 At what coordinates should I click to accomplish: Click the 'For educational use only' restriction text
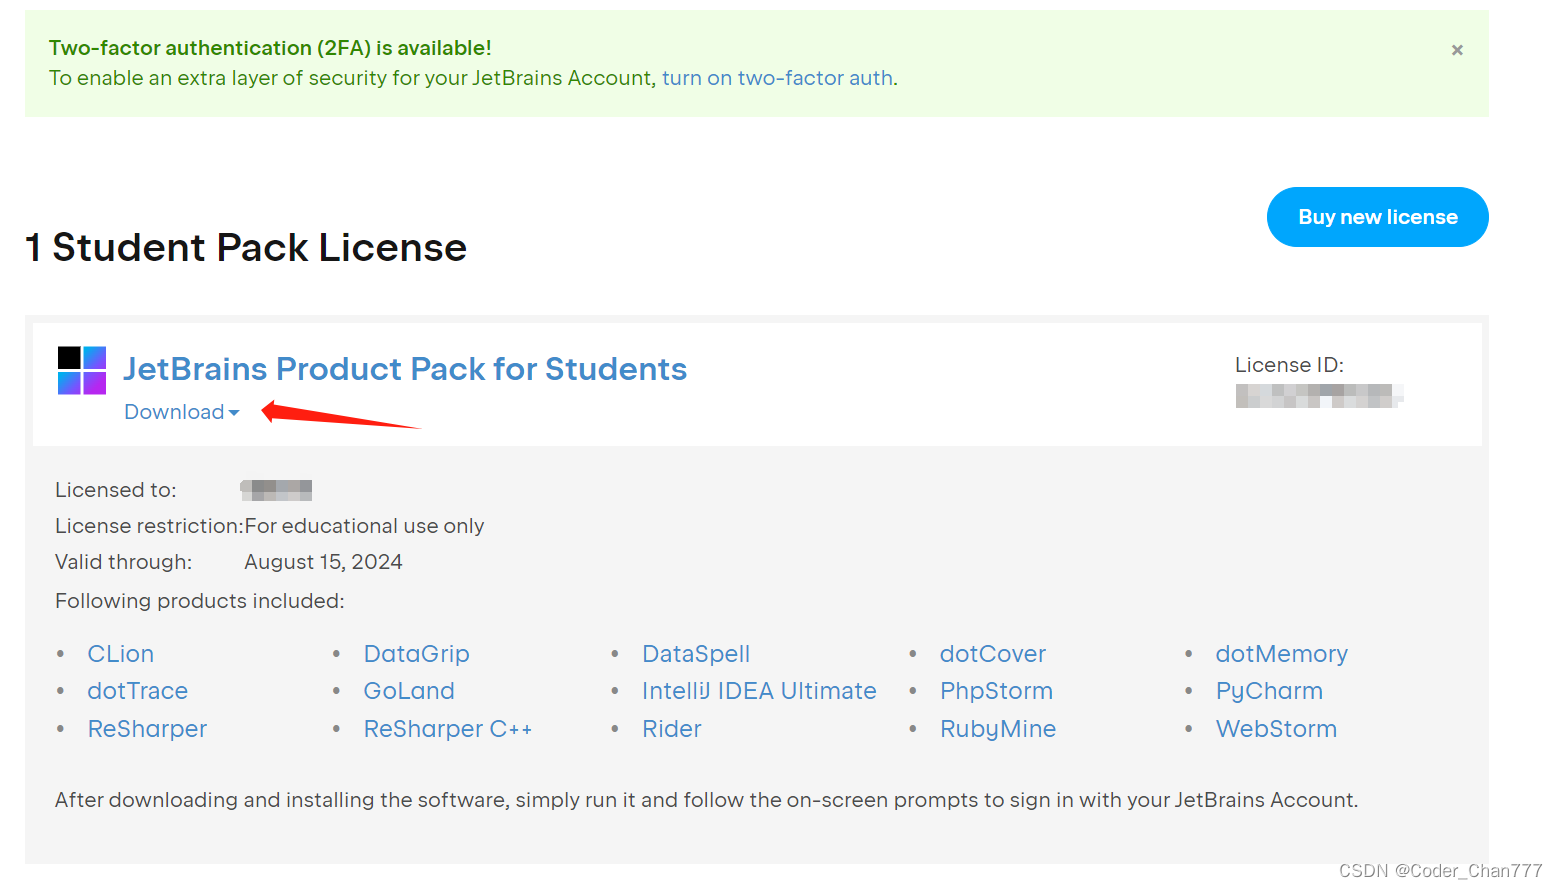[364, 526]
